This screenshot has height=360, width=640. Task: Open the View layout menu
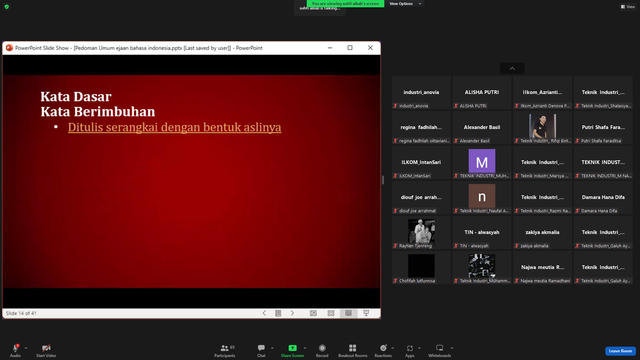click(x=628, y=7)
